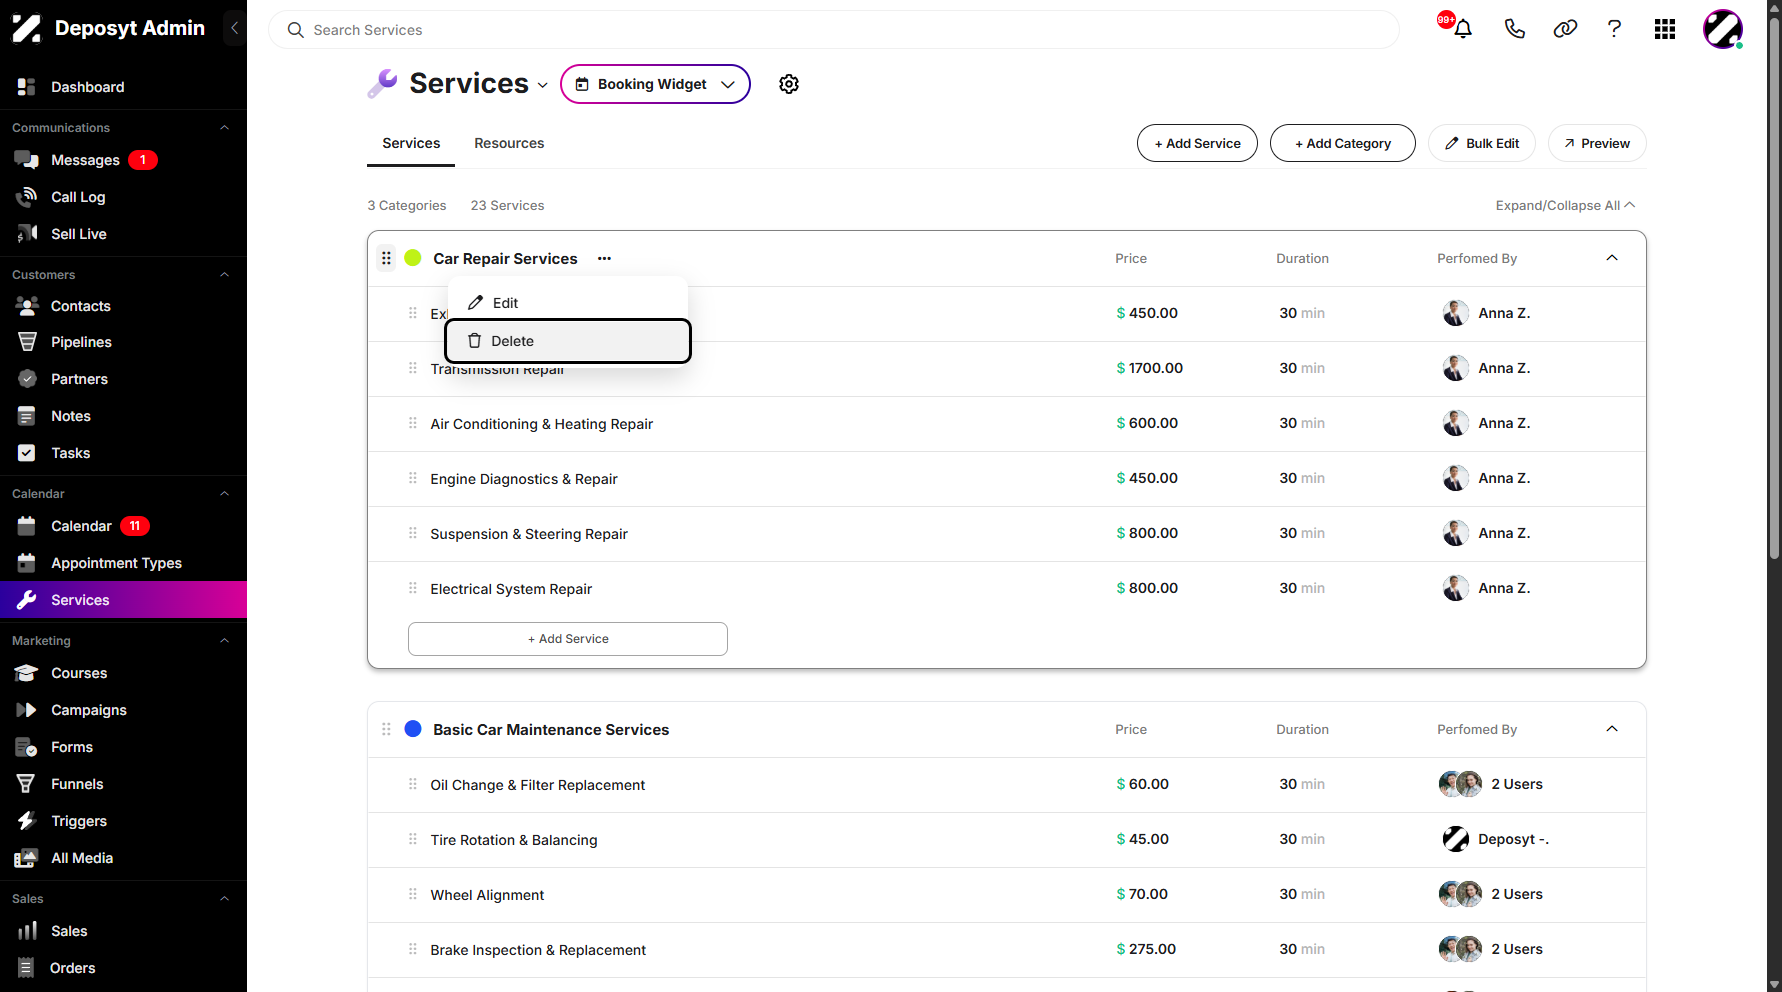
Task: Switch to the Services tab
Action: (411, 143)
